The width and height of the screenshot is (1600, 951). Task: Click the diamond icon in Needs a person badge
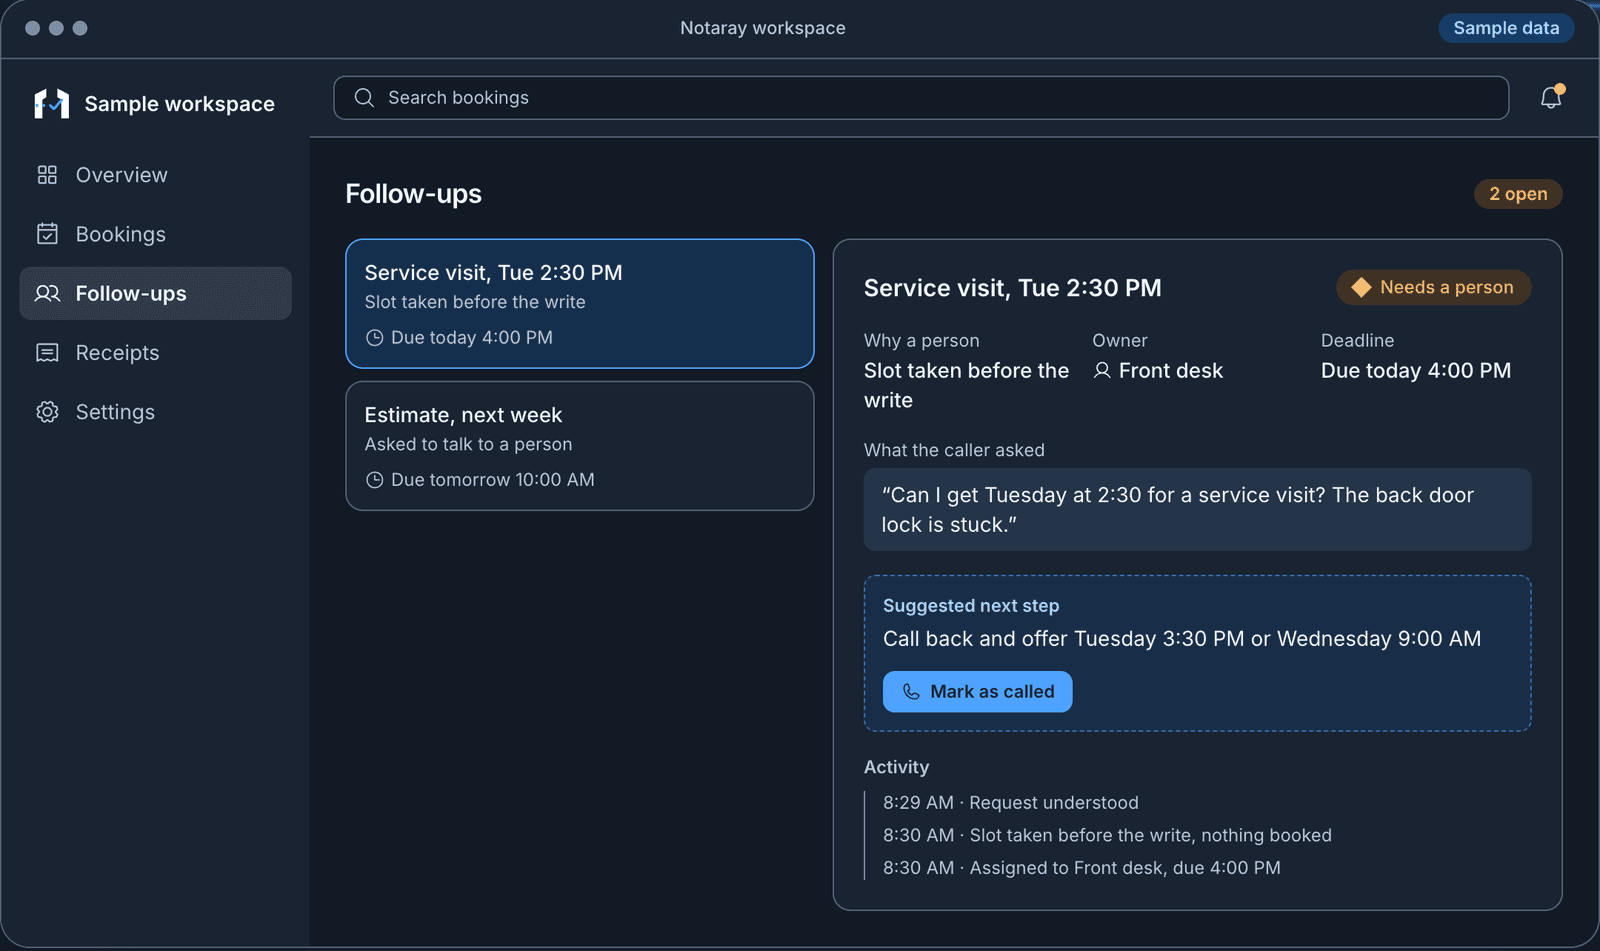pyautogui.click(x=1361, y=288)
